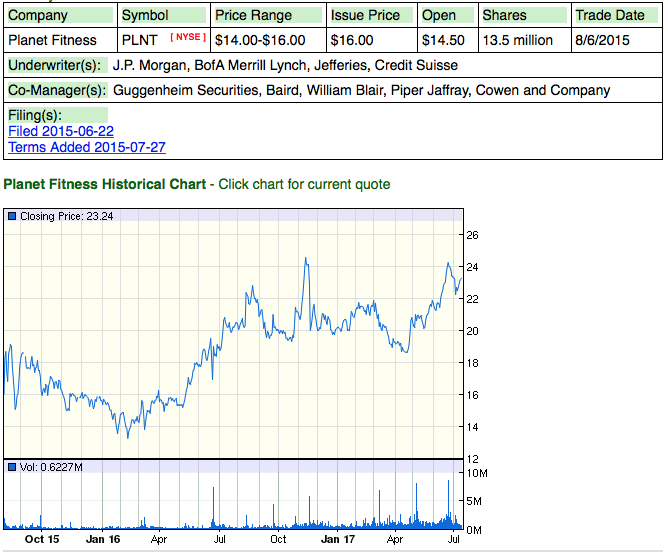Screen dimensions: 668x552
Task: Select the J.P. Morgan underwriters list text
Action: 285,65
